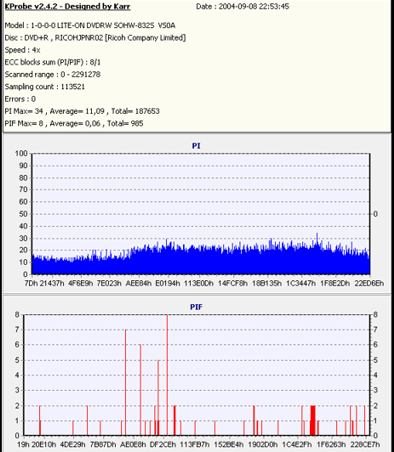Viewport: 394px width, 452px height.
Task: Click the PI chart title
Action: pyautogui.click(x=196, y=146)
